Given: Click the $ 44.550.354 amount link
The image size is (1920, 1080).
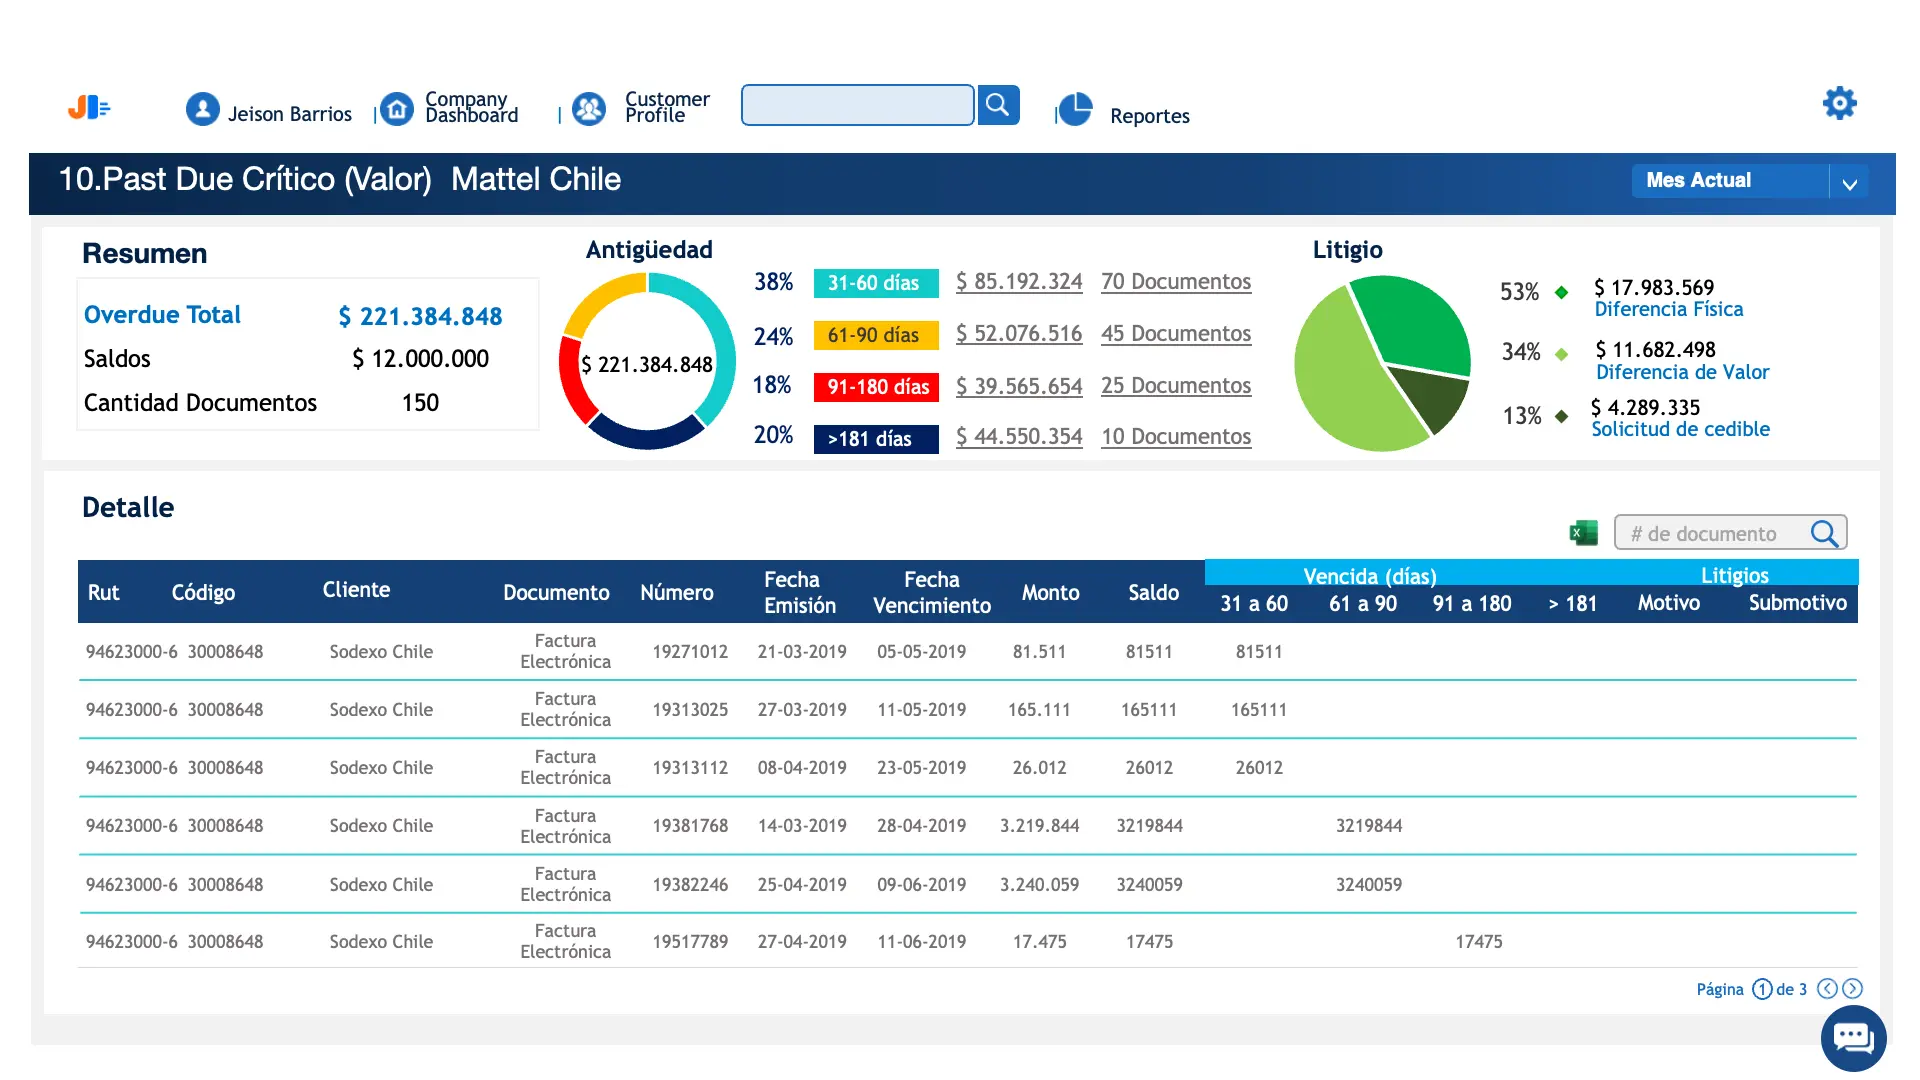Looking at the screenshot, I should (1018, 437).
